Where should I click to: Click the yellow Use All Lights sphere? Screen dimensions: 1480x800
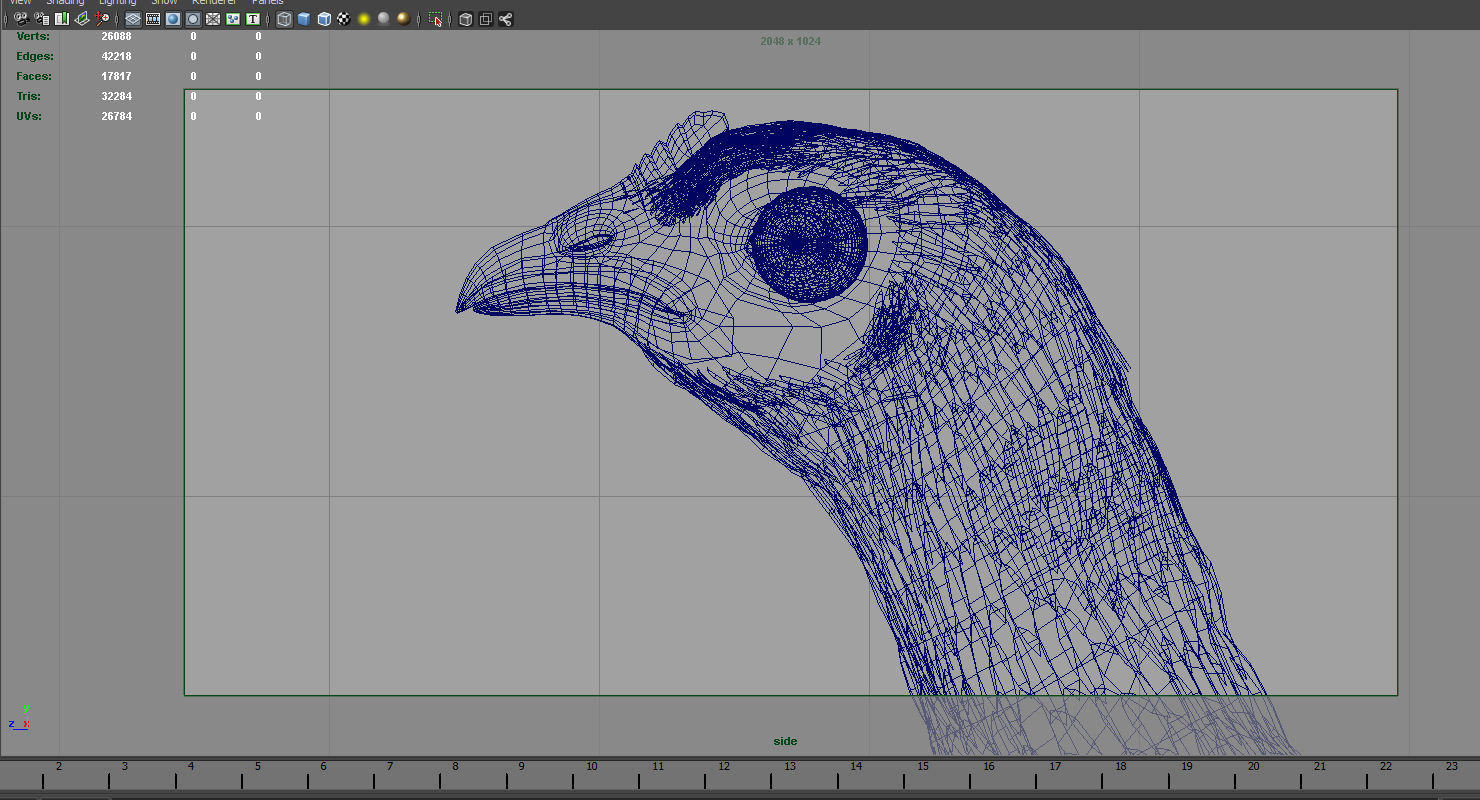pos(364,19)
